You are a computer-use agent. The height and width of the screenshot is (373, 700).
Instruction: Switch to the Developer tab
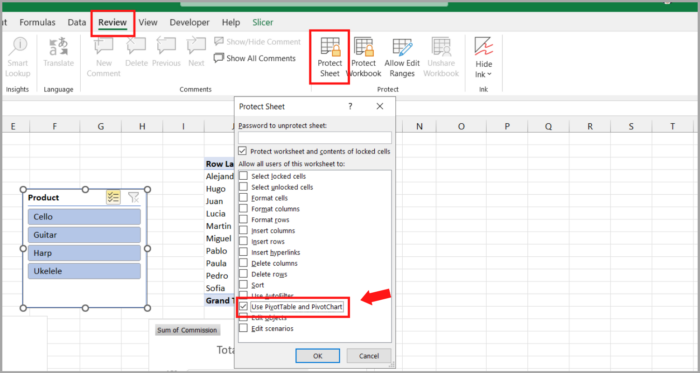[x=189, y=22]
